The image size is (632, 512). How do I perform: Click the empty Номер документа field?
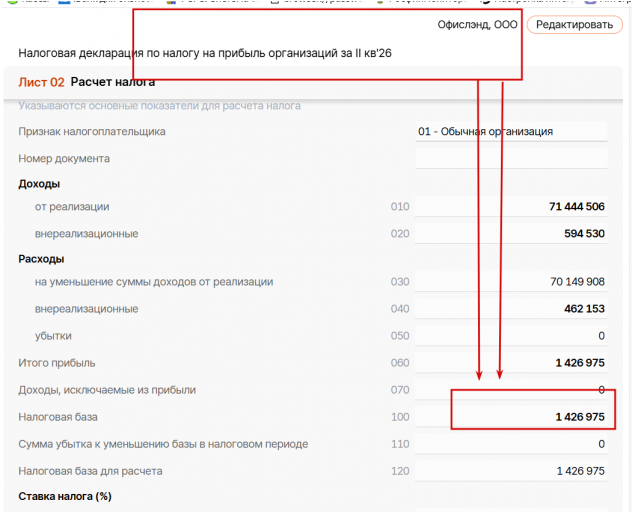(x=511, y=158)
